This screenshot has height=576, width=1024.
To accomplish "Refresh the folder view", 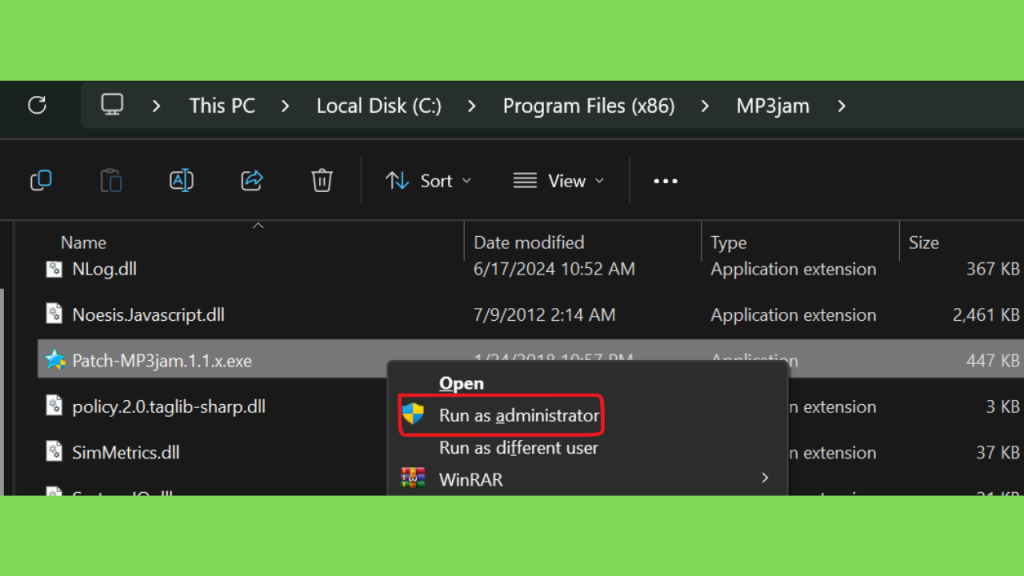I will tap(37, 105).
